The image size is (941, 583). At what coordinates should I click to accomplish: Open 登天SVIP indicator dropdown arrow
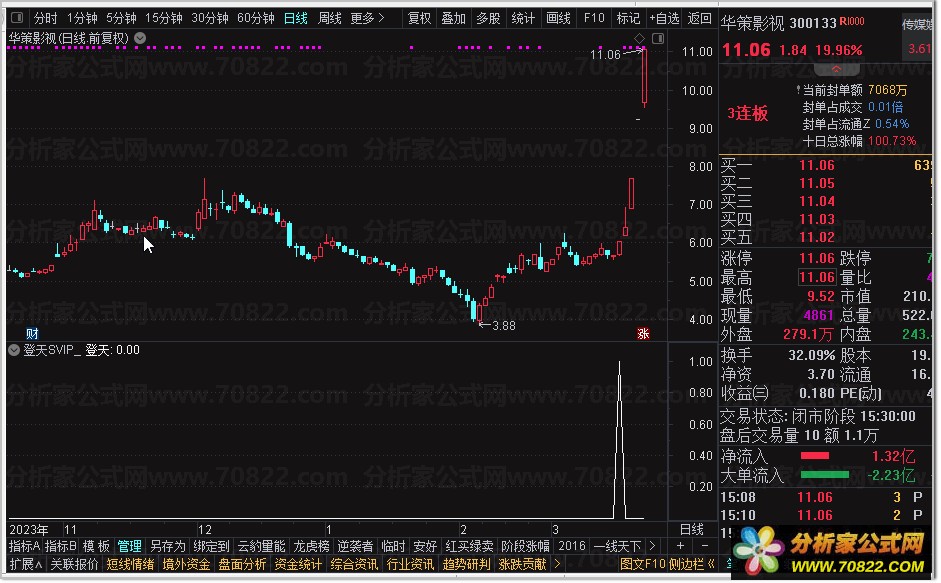click(x=14, y=349)
